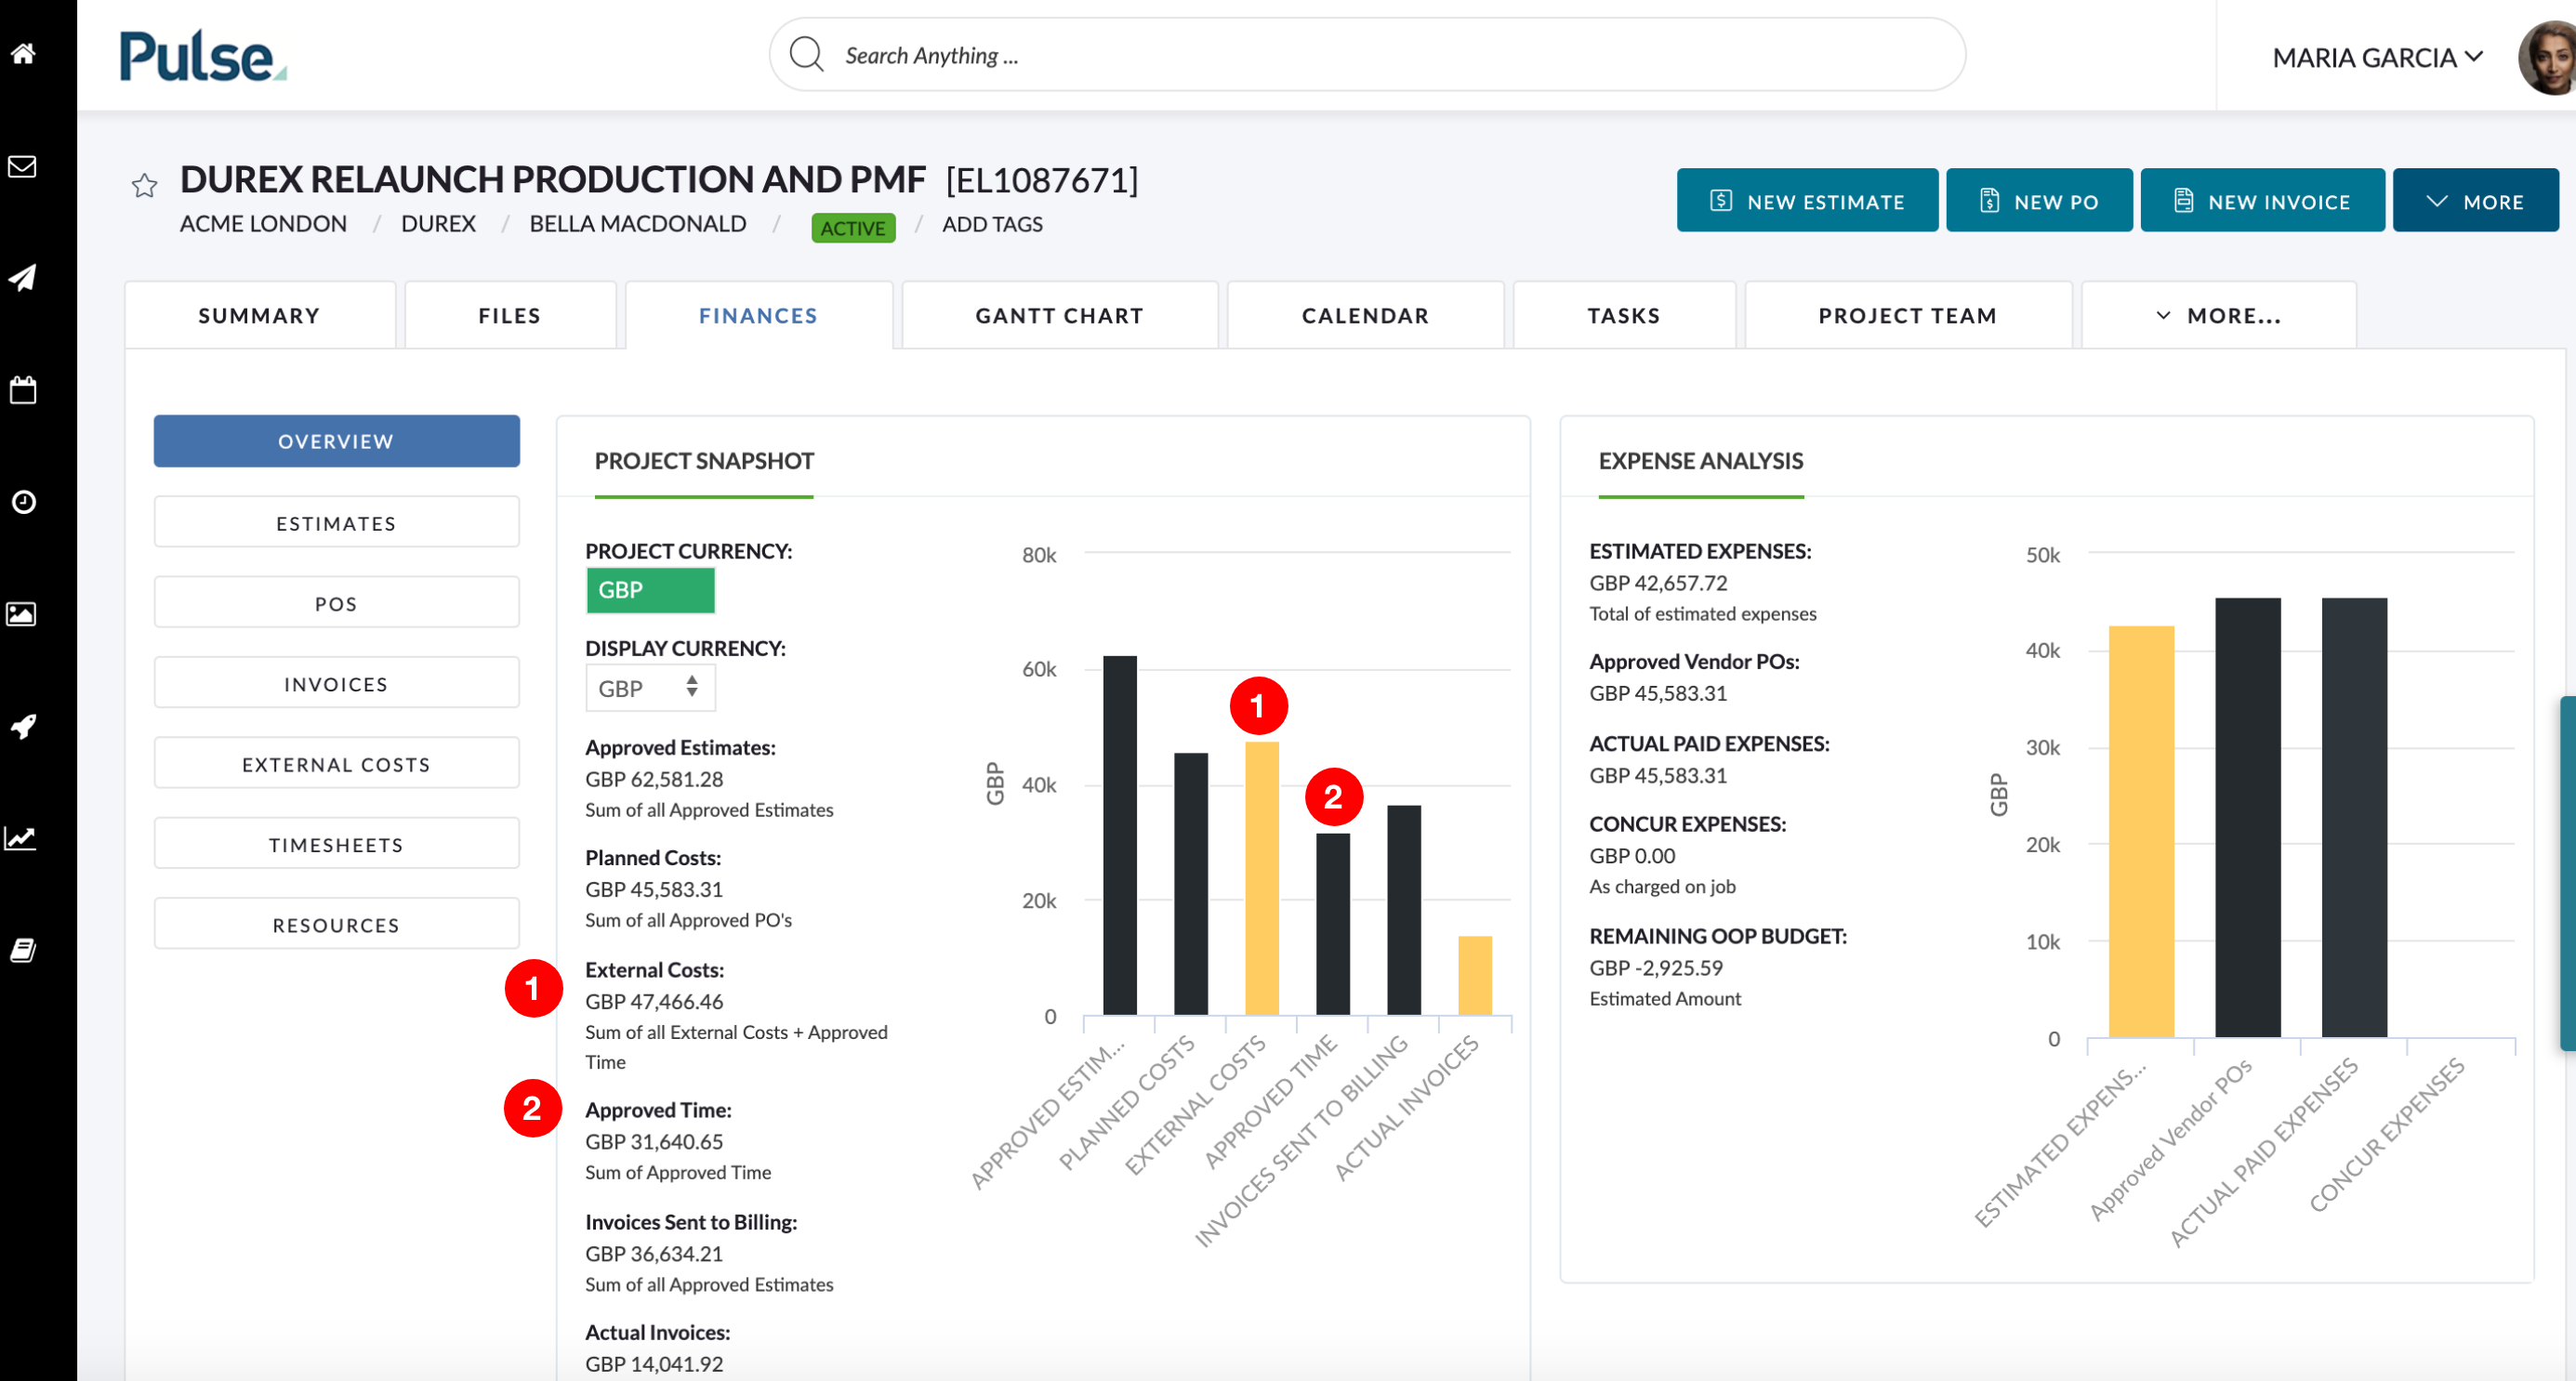
Task: Click the GBP 42,657.72 estimated expenses value
Action: pyautogui.click(x=1658, y=583)
